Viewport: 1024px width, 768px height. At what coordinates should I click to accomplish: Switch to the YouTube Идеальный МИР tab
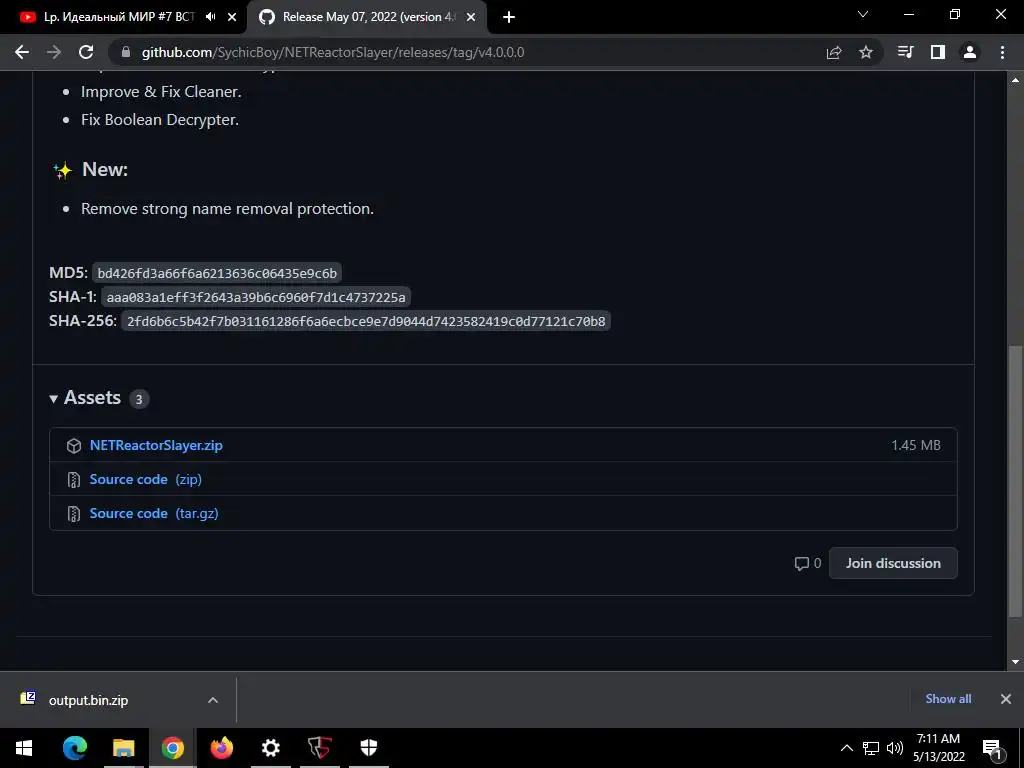(119, 17)
